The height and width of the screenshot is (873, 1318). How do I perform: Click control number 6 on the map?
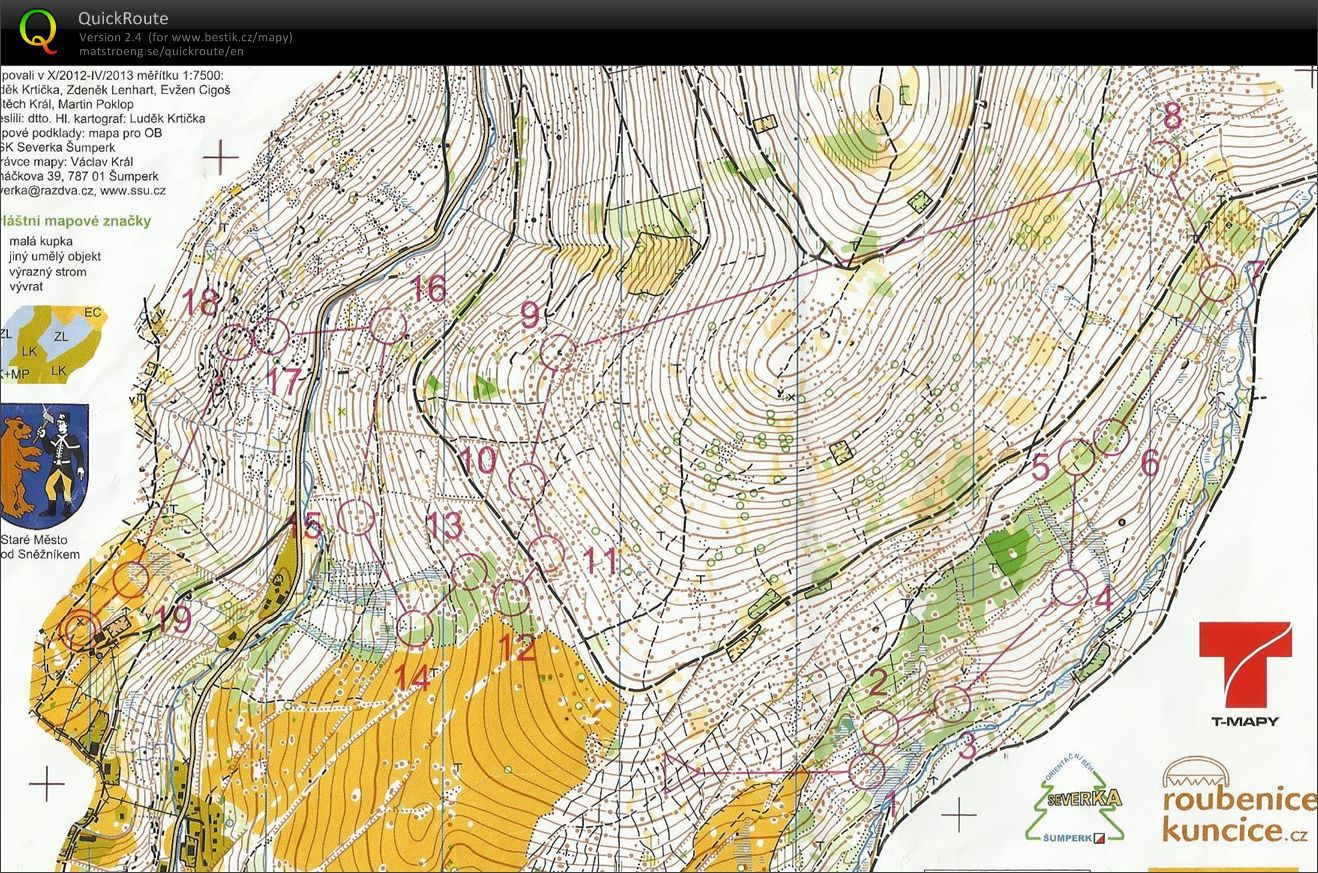point(1150,463)
